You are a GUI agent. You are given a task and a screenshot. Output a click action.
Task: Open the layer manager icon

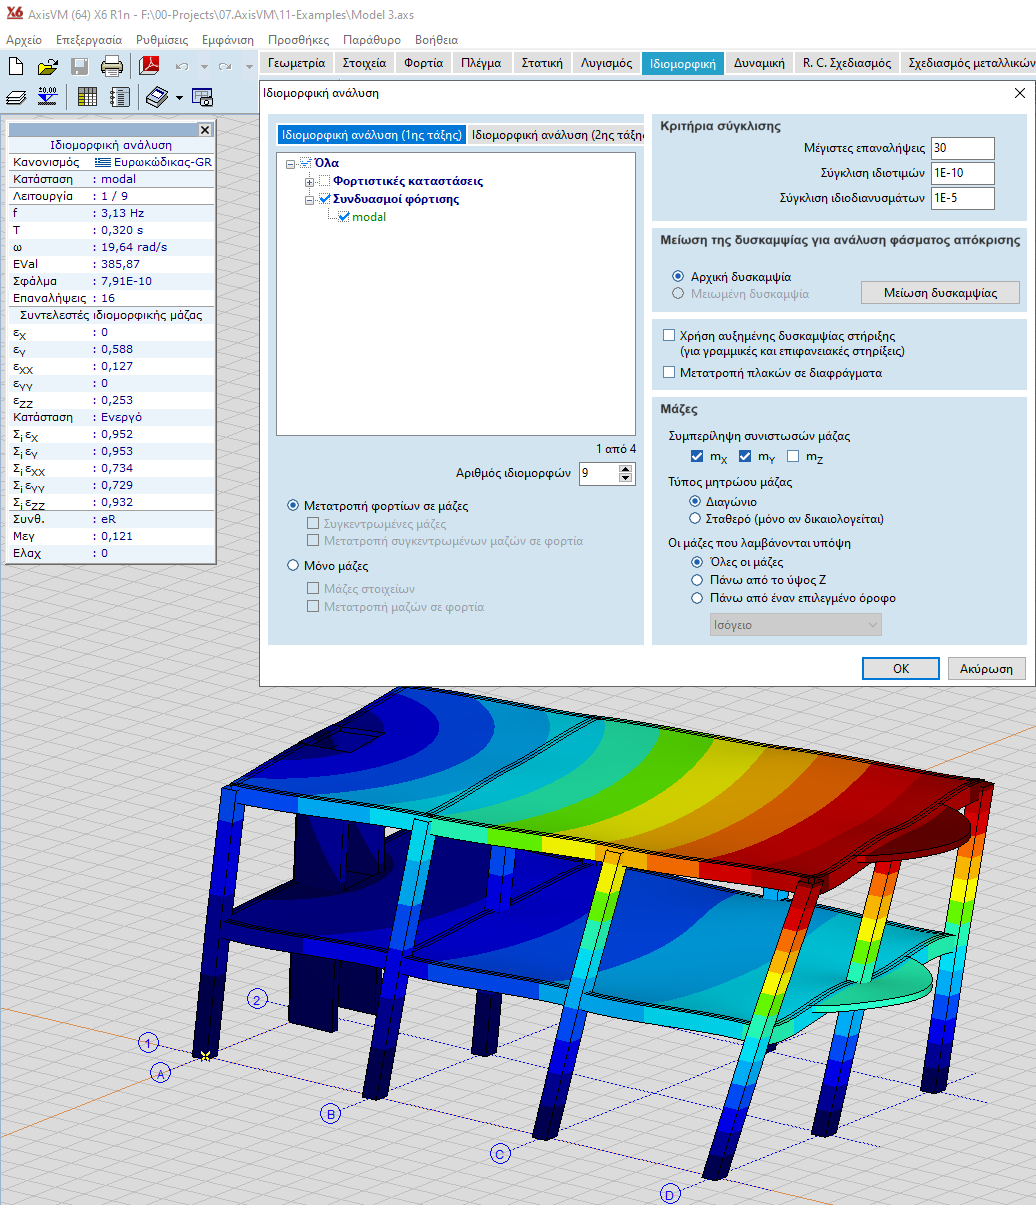coord(16,97)
